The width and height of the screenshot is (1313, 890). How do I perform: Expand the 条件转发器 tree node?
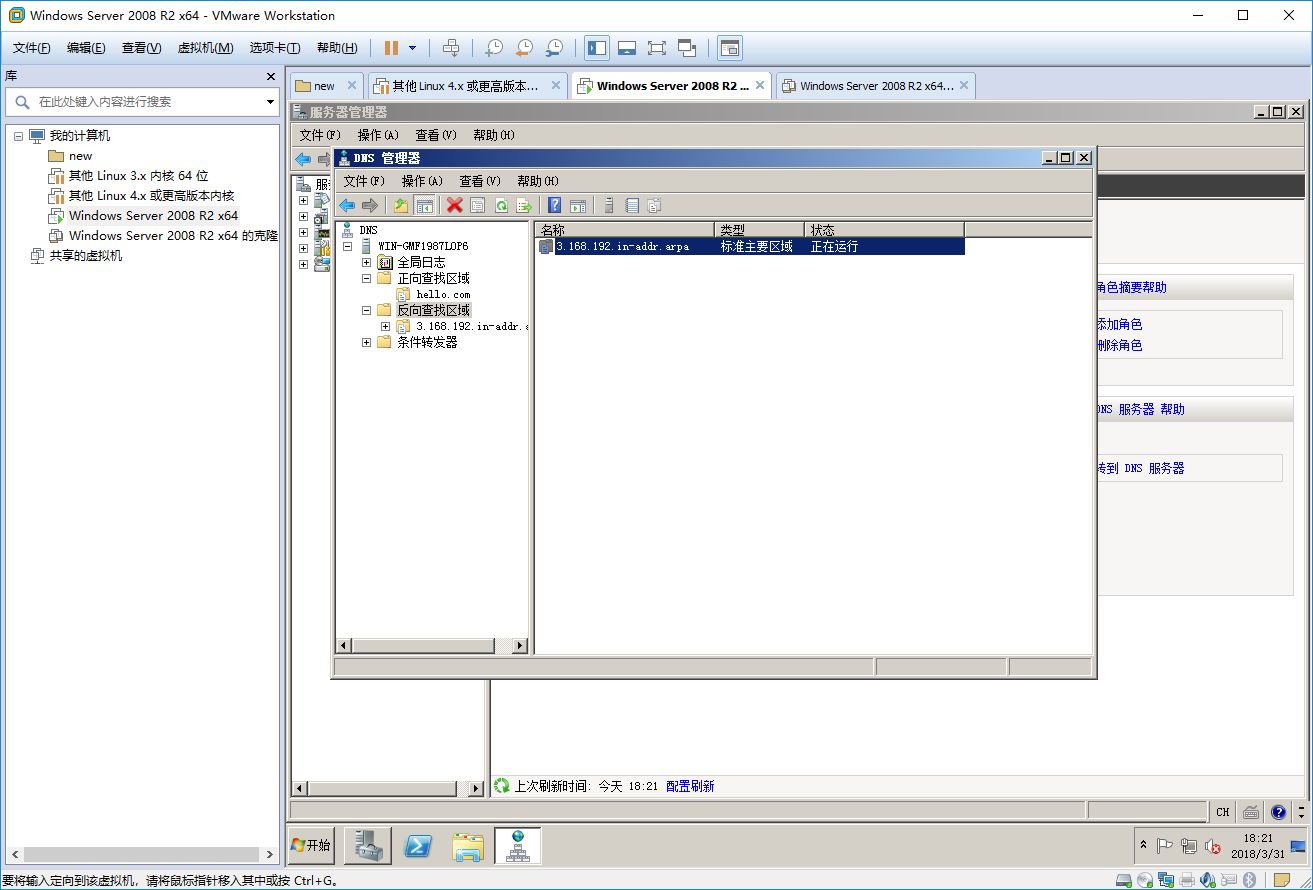366,342
